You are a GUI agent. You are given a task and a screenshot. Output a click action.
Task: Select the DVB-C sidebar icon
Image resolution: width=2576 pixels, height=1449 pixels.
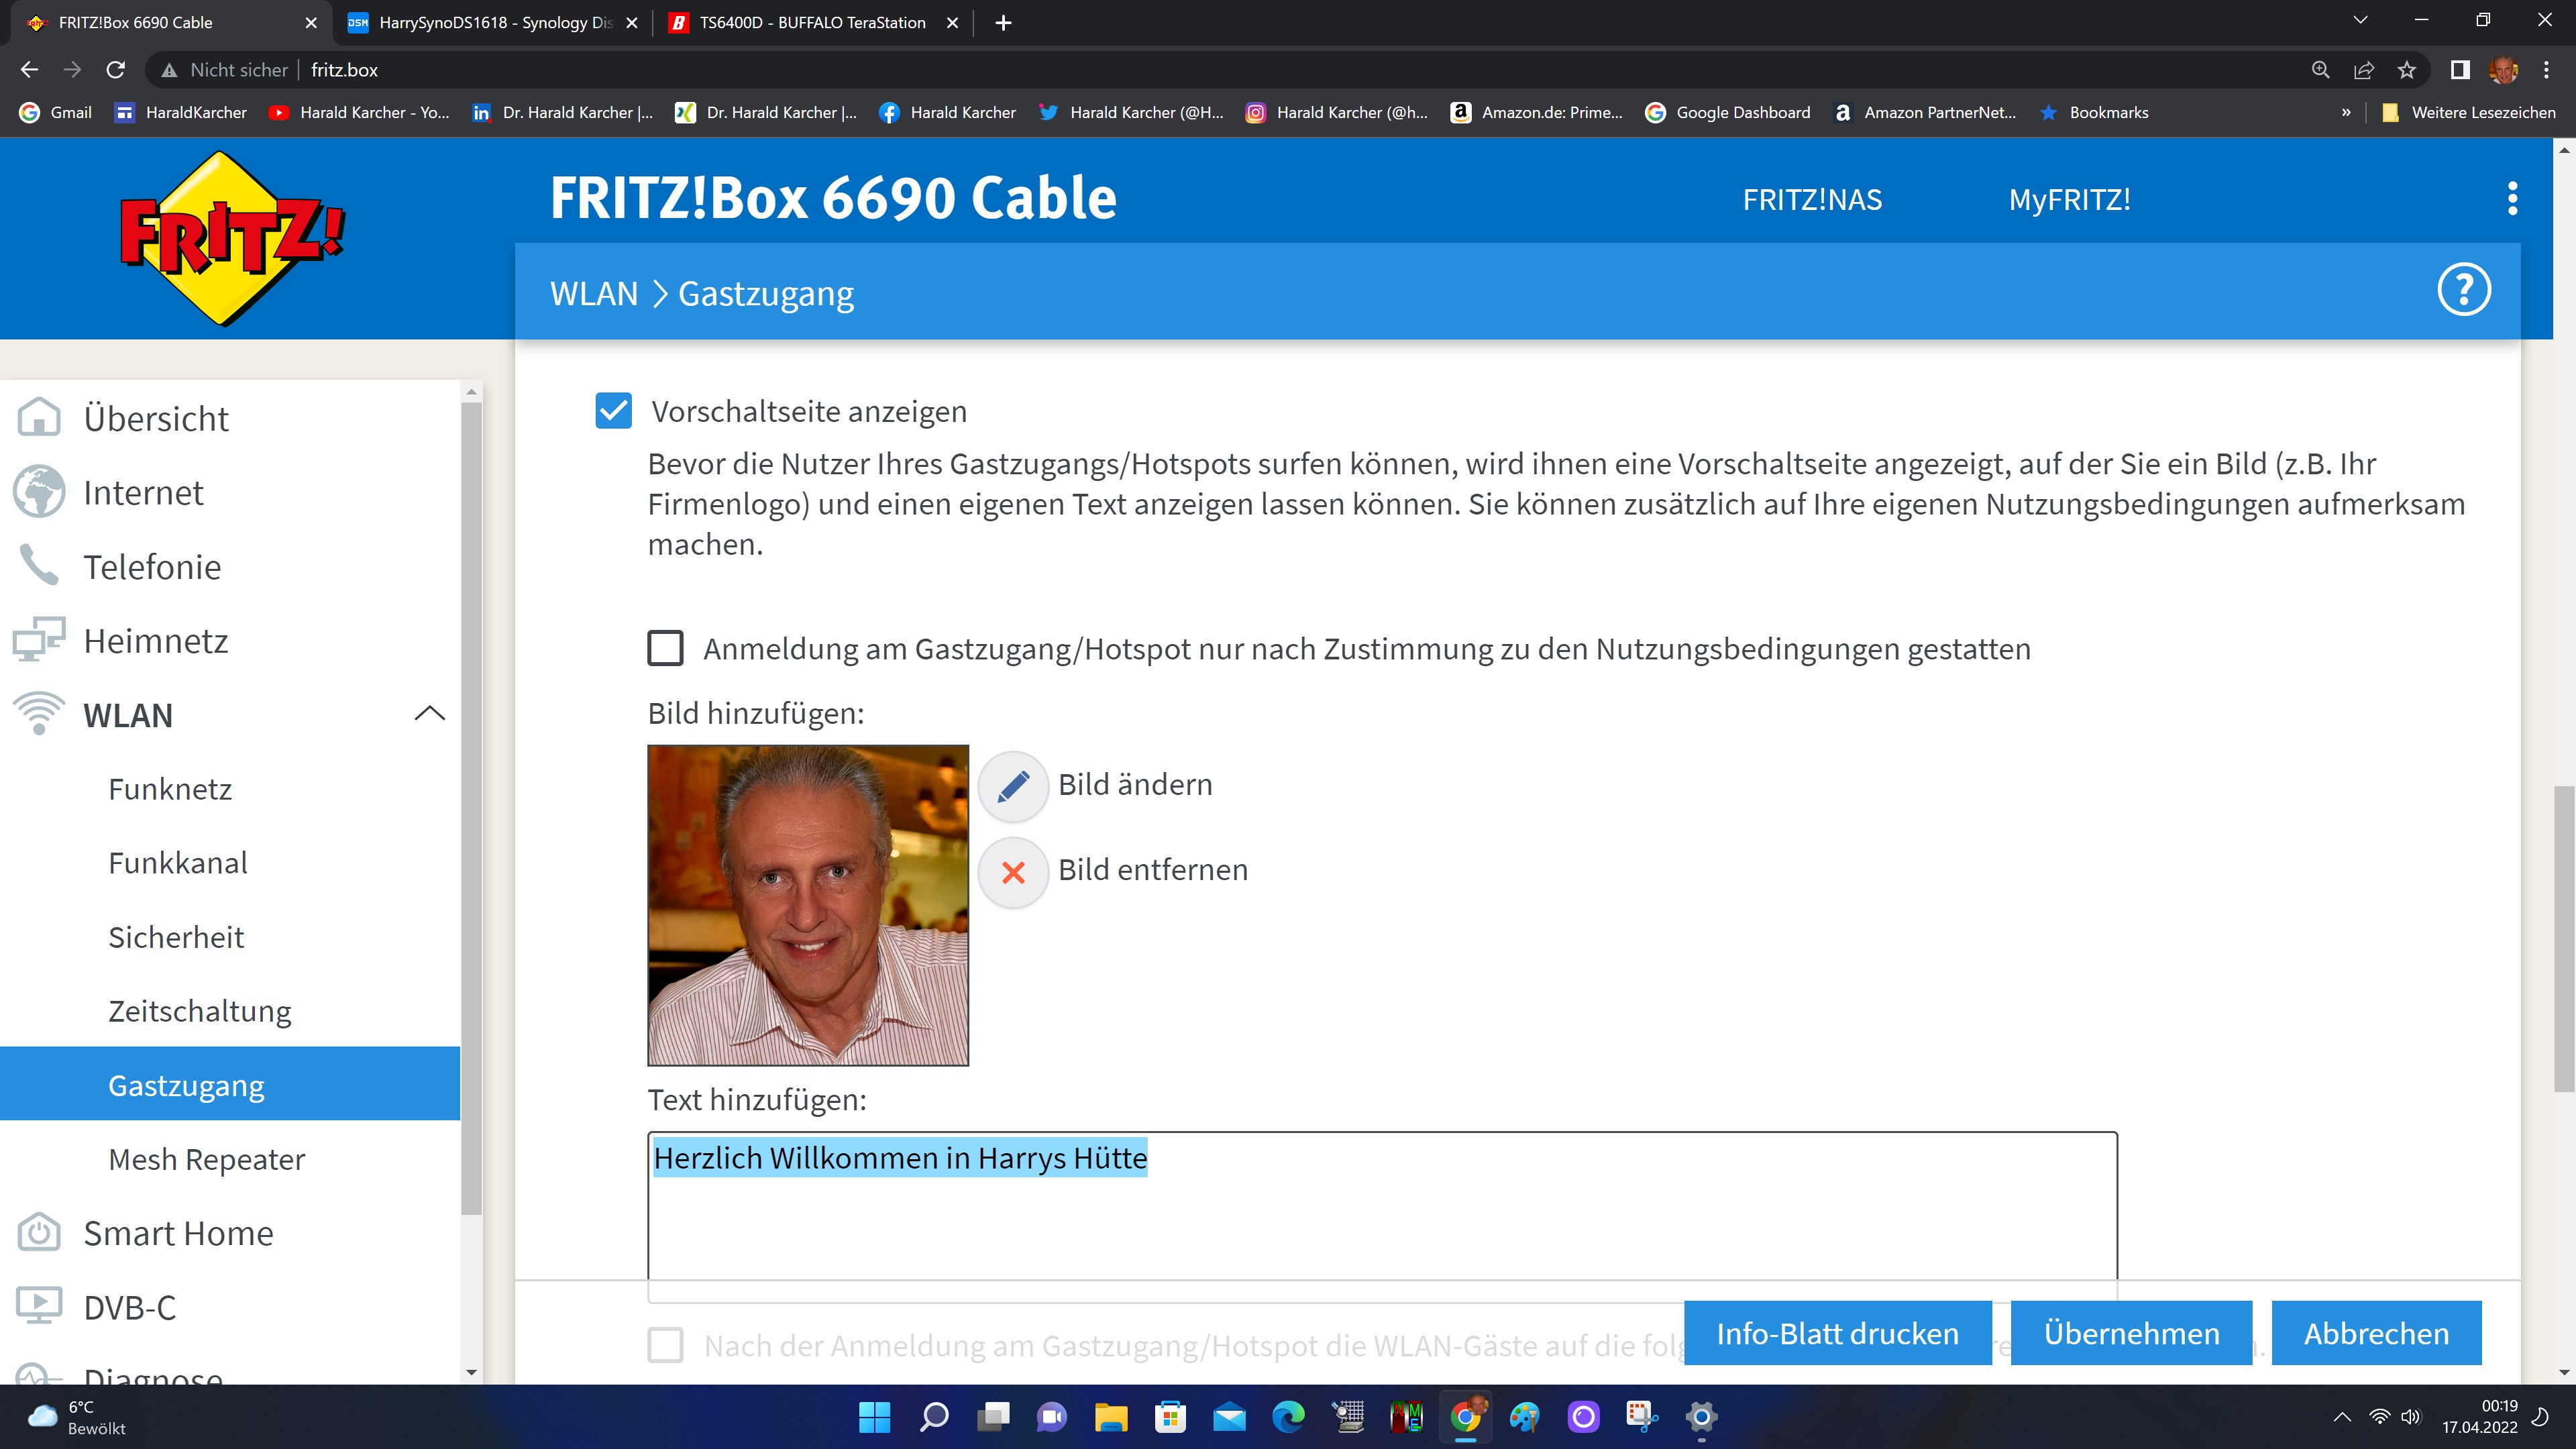(40, 1306)
